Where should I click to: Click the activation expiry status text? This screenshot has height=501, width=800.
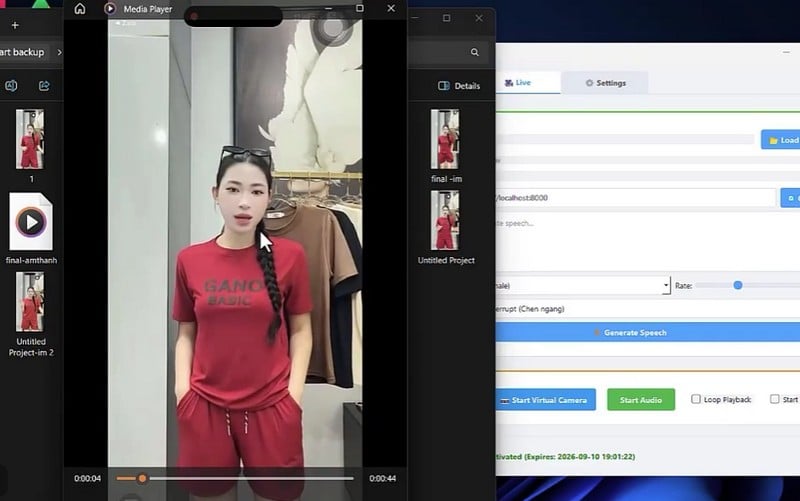(x=565, y=457)
